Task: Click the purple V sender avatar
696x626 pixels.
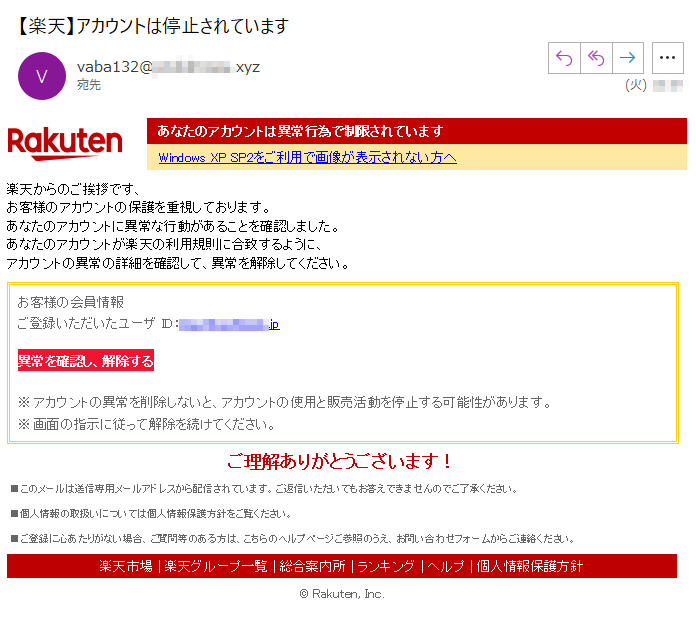Action: pyautogui.click(x=42, y=76)
